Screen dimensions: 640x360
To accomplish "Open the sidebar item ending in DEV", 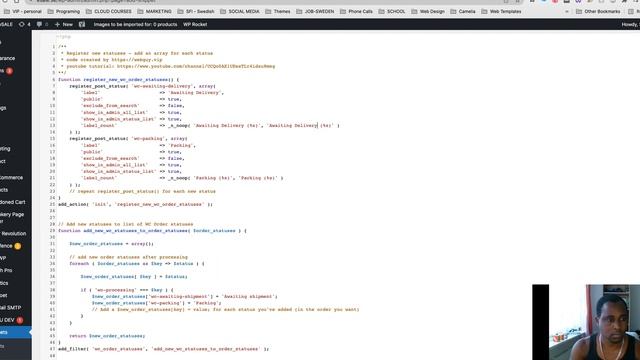I will [11, 320].
